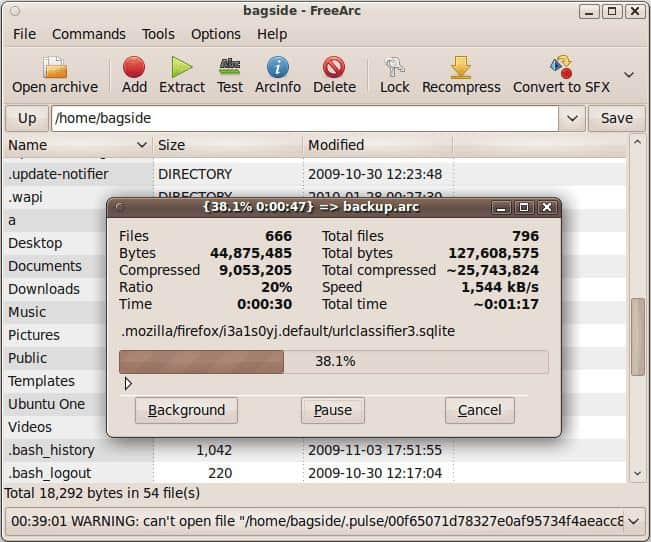Select the Videos folder
Screen dimensions: 651x542
click(x=30, y=427)
